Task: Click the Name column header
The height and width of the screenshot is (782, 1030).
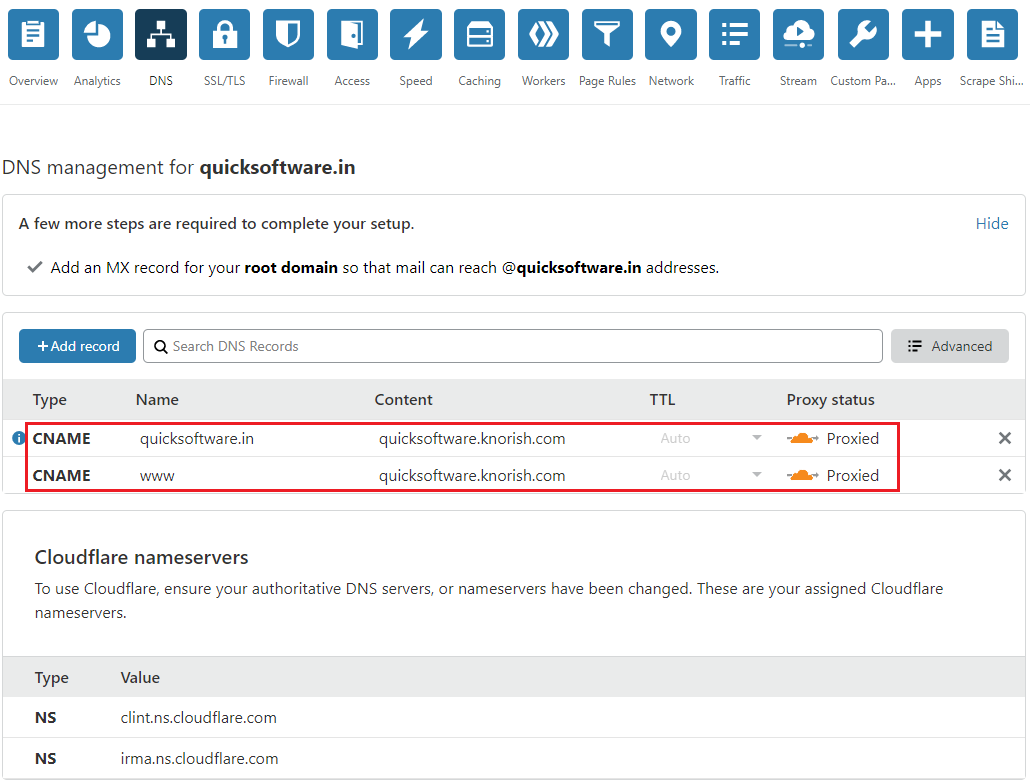Action: pyautogui.click(x=157, y=400)
